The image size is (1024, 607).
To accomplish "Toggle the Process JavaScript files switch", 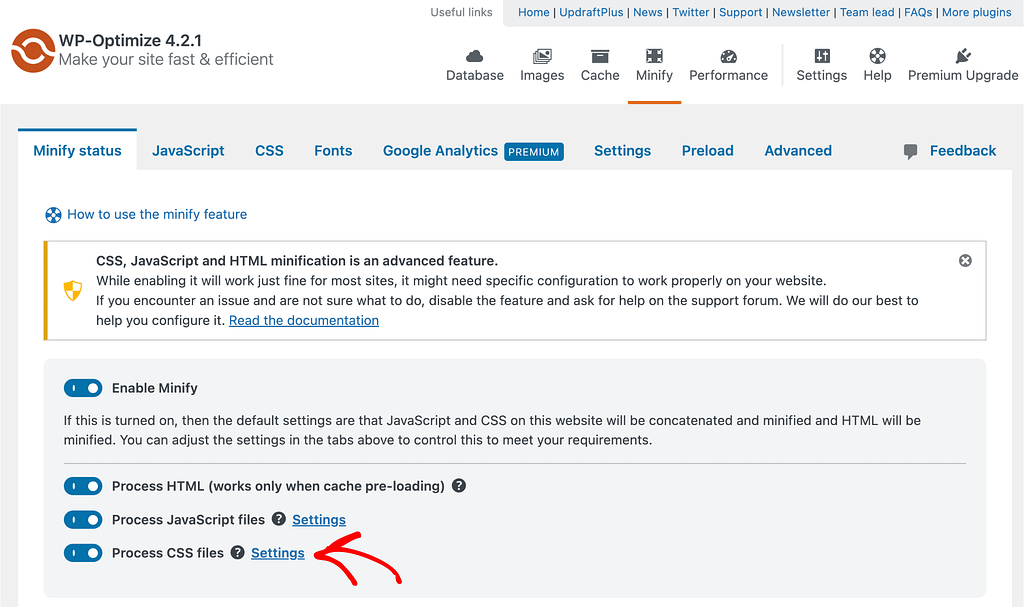I will (x=83, y=519).
